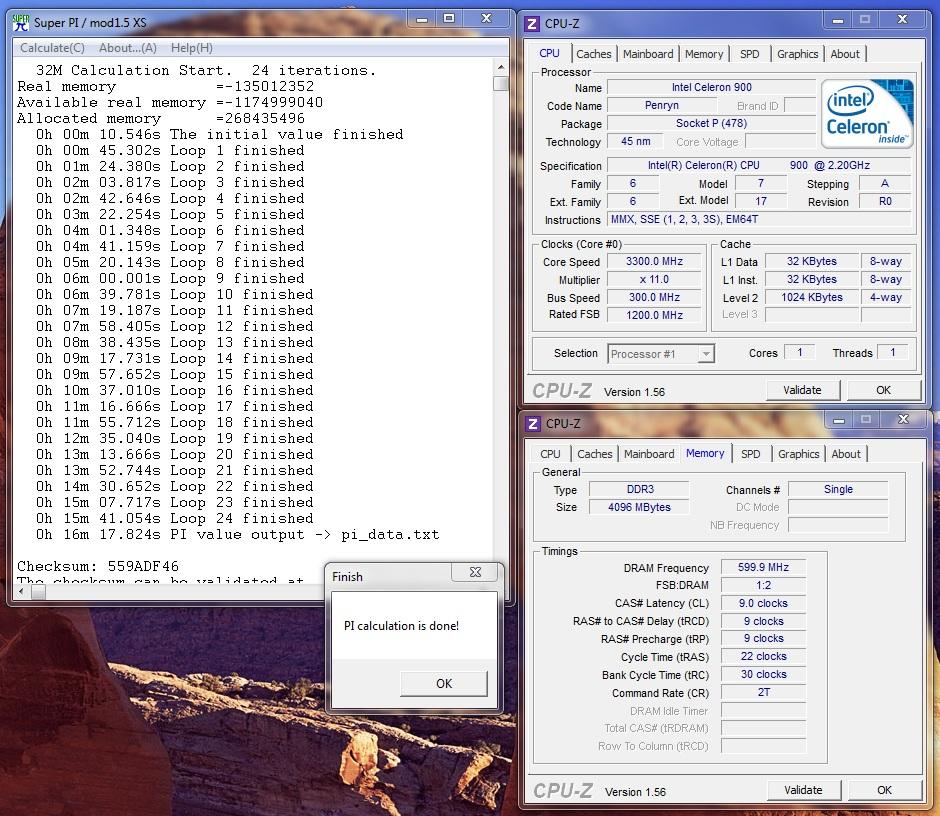Open the Help(H) menu in Super PI
Image resolution: width=940 pixels, height=816 pixels.
click(192, 48)
